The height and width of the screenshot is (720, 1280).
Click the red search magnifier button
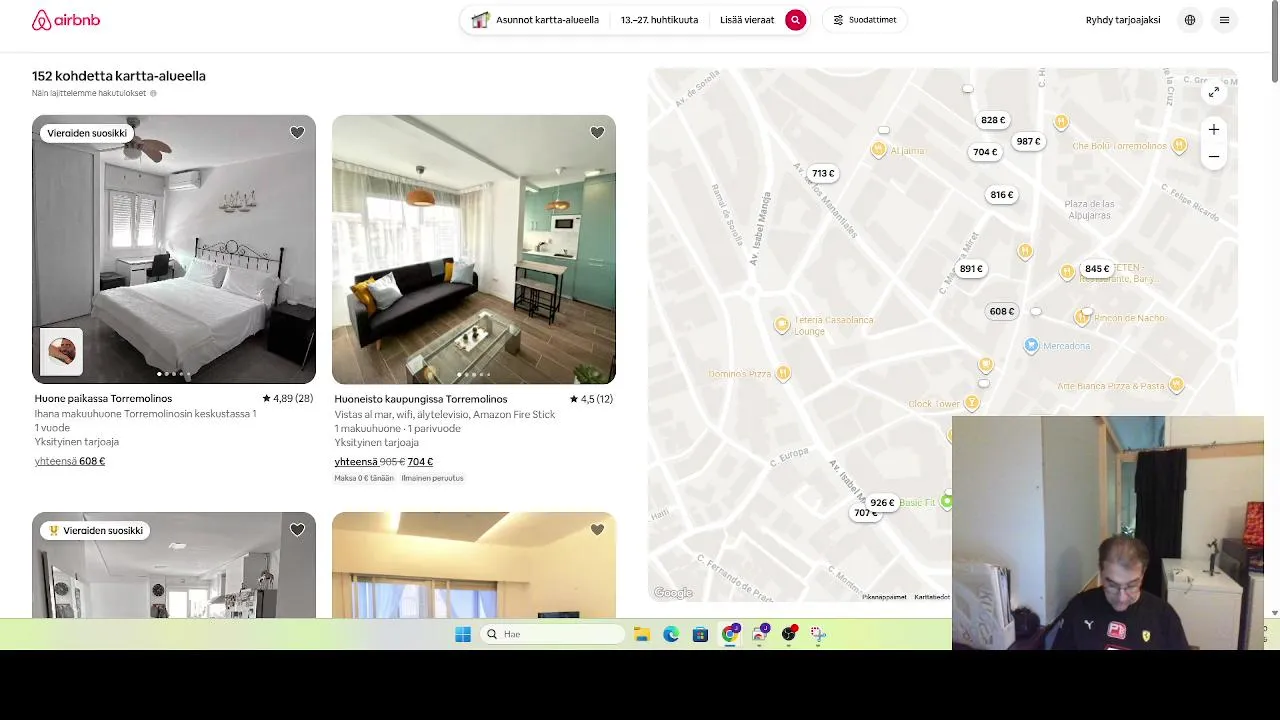[795, 20]
